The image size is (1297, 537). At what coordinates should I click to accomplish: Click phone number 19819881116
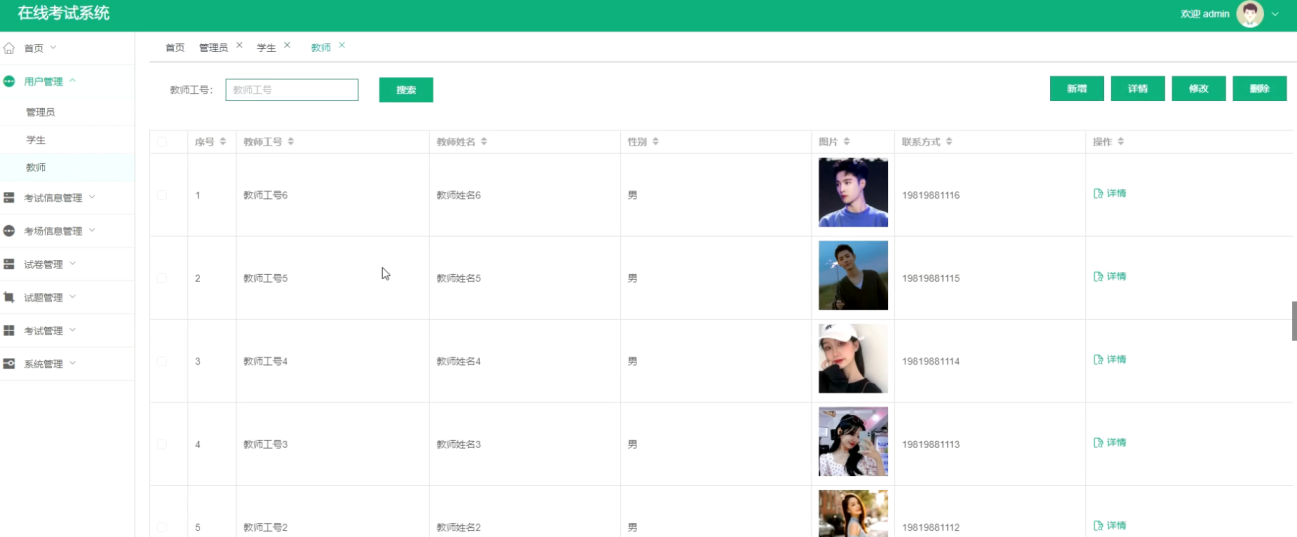point(931,196)
